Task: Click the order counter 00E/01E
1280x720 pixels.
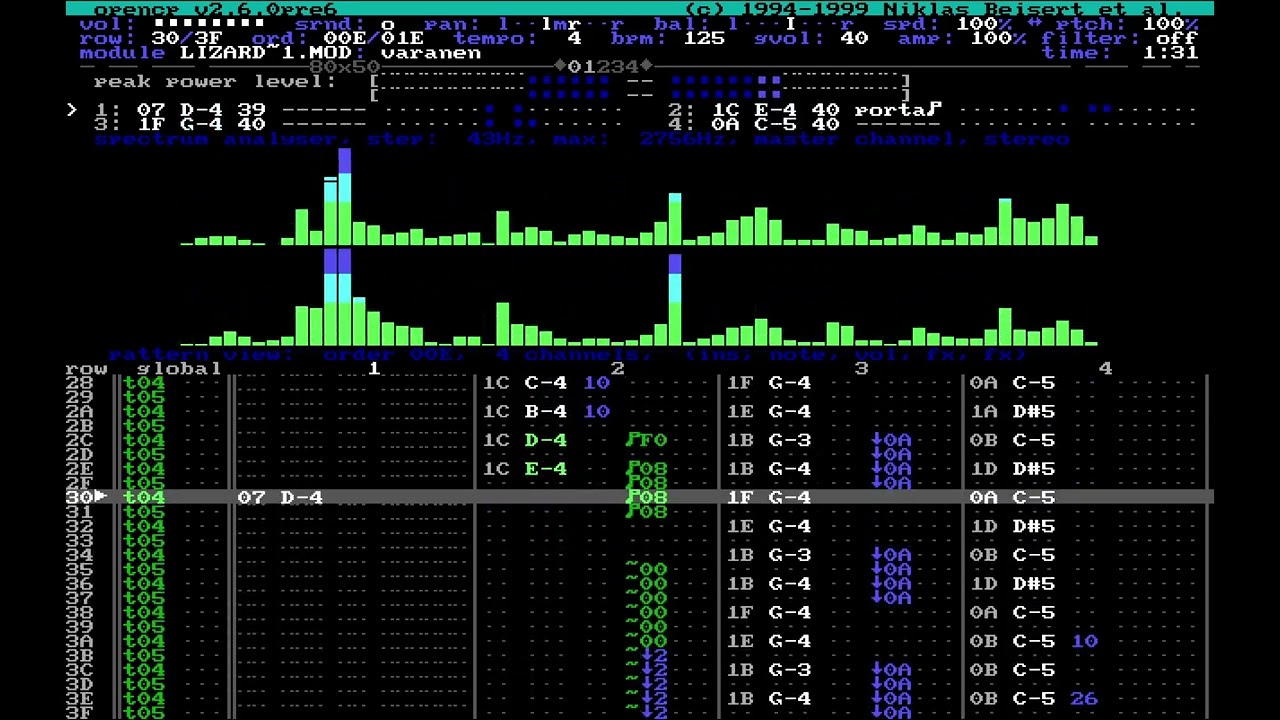Action: coord(373,38)
